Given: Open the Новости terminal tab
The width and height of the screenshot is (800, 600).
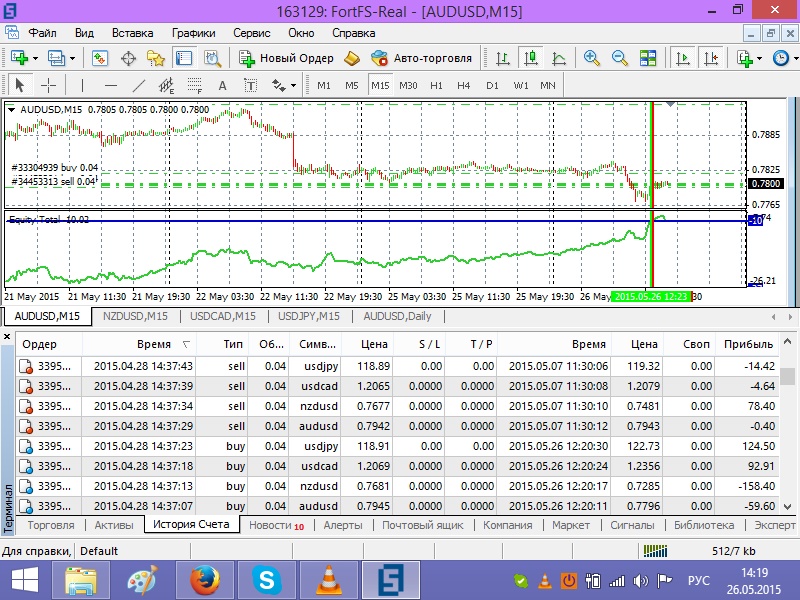Looking at the screenshot, I should [x=276, y=525].
